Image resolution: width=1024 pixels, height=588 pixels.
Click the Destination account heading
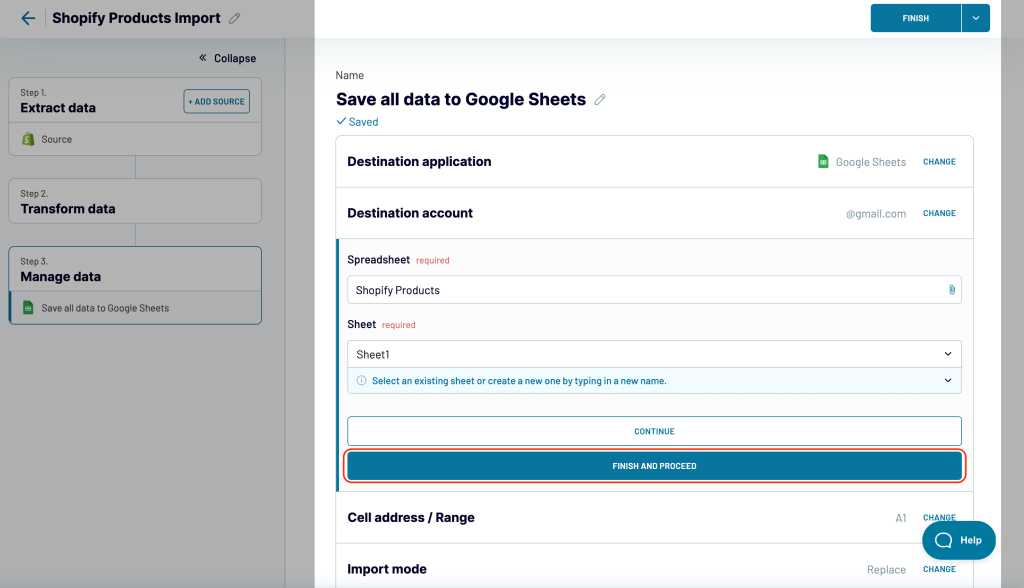pyautogui.click(x=410, y=213)
